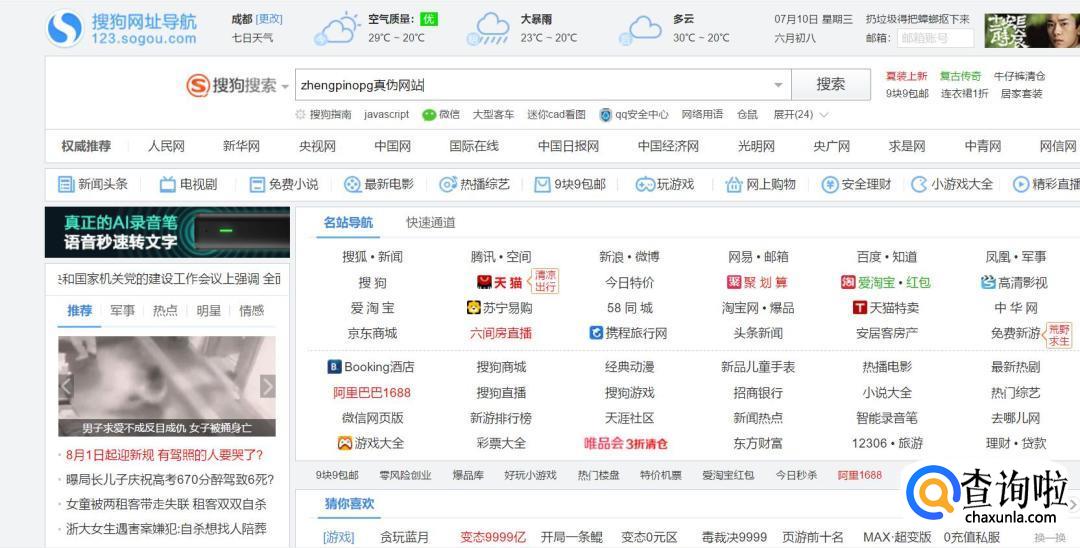
Task: Click the heavy rain weather icon
Action: click(x=488, y=29)
